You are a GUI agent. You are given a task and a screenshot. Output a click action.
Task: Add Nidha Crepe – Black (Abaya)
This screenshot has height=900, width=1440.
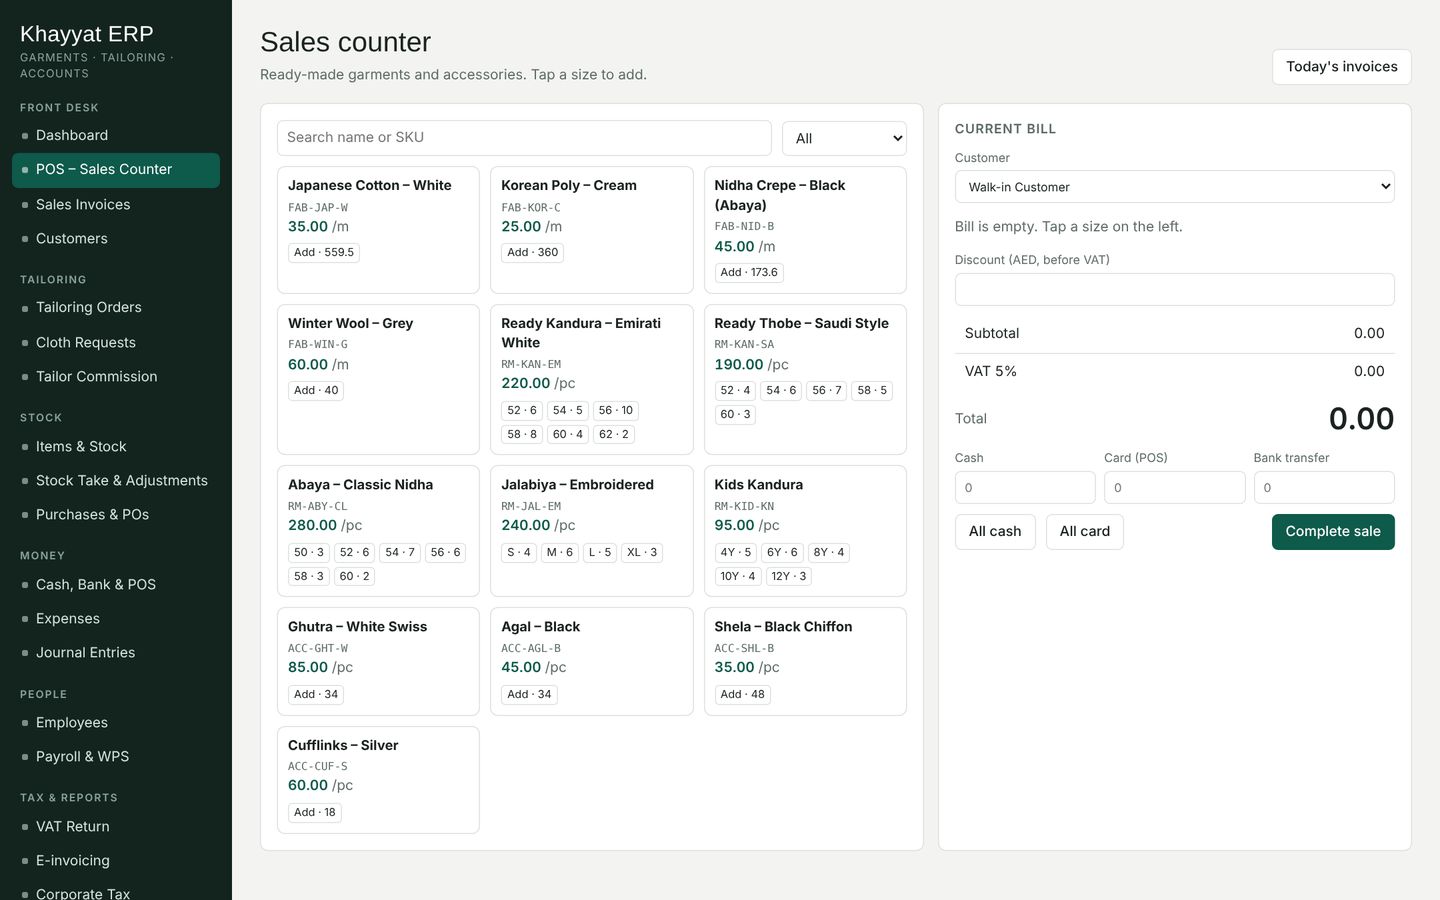tap(749, 273)
